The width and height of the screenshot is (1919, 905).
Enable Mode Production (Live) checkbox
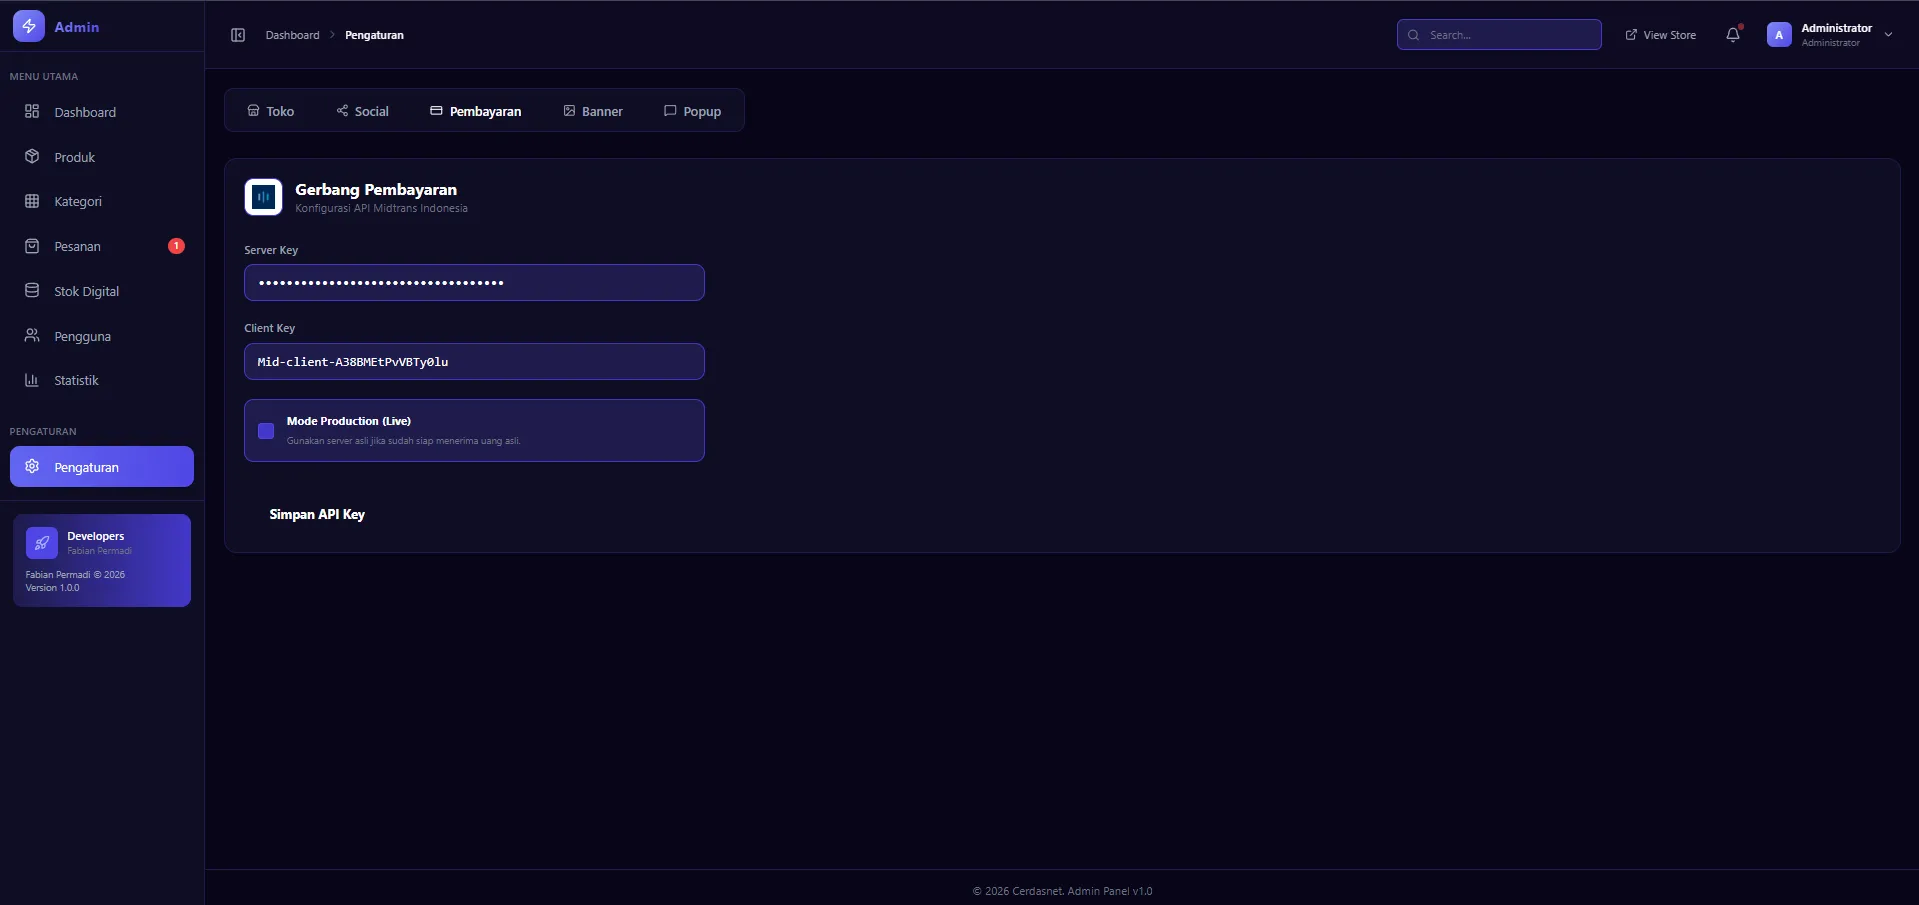[x=266, y=431]
